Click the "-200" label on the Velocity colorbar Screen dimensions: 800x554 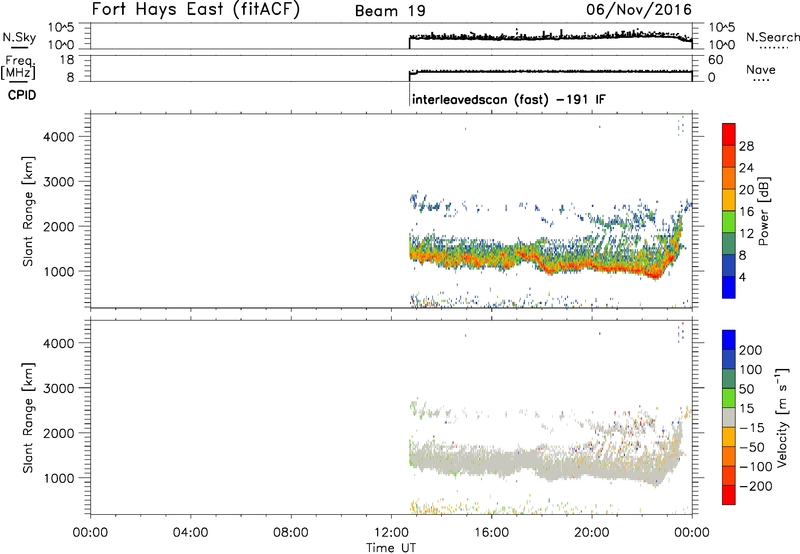[755, 486]
